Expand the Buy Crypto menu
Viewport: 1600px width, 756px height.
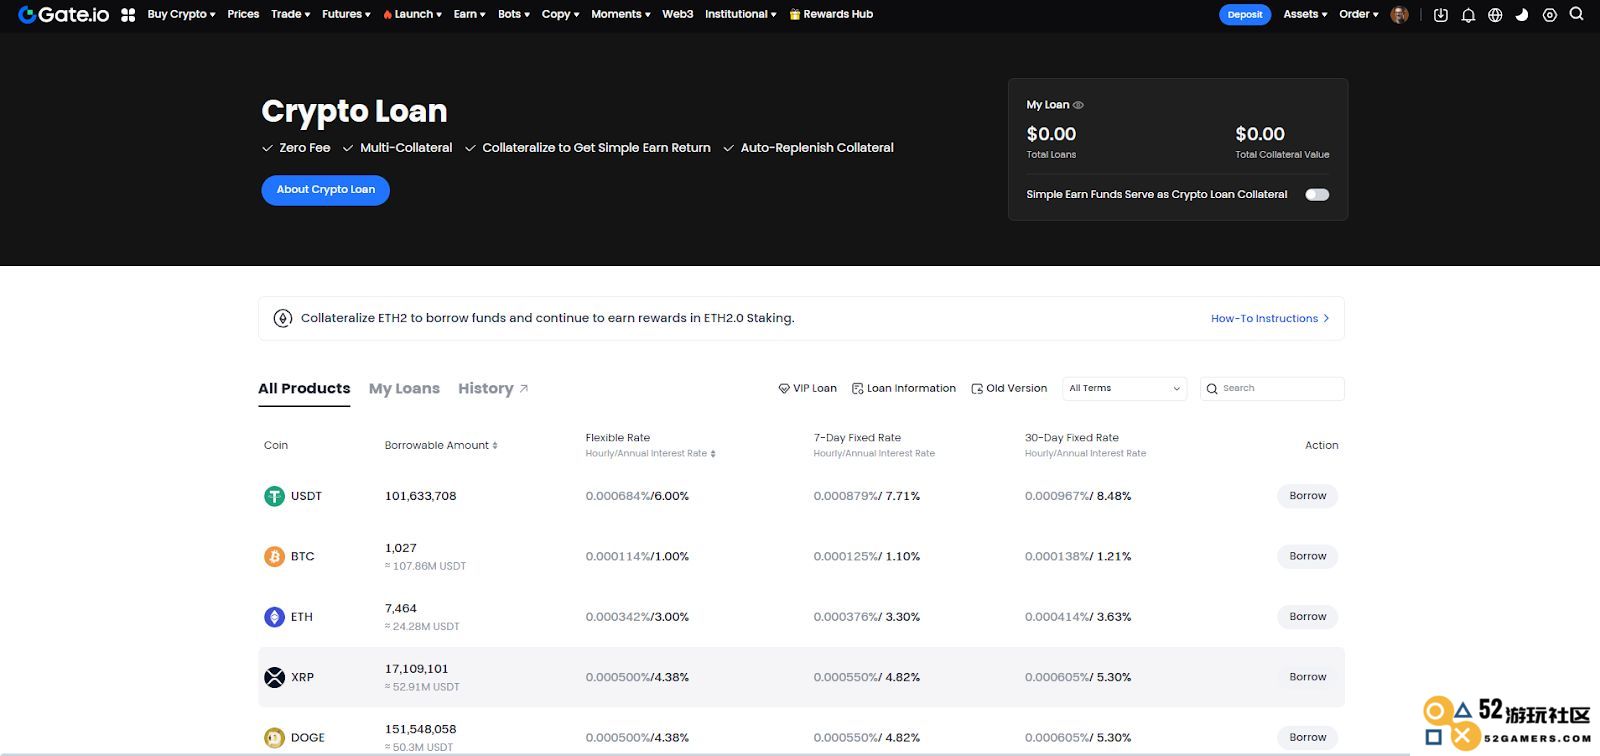[181, 14]
